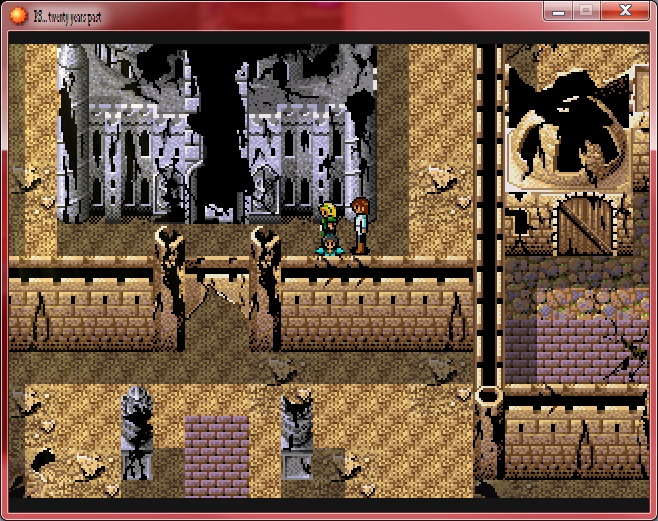Click the round pipe opening at rail bottom
Viewport: 658px width, 521px height.
click(488, 396)
